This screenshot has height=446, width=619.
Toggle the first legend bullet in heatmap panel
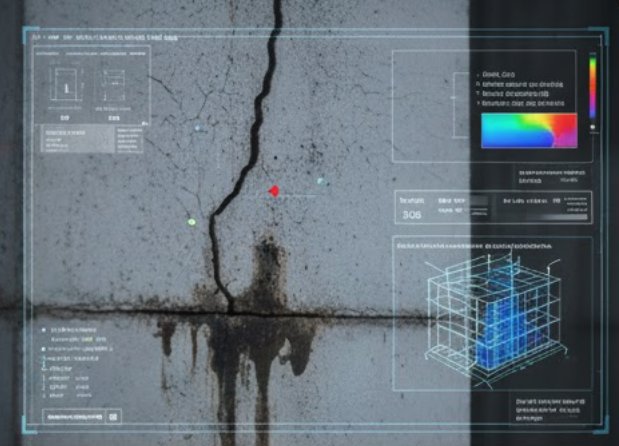pos(476,74)
